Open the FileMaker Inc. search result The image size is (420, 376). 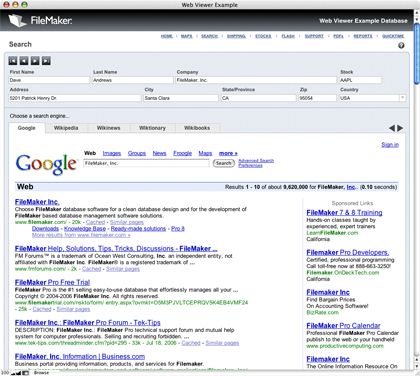37,202
